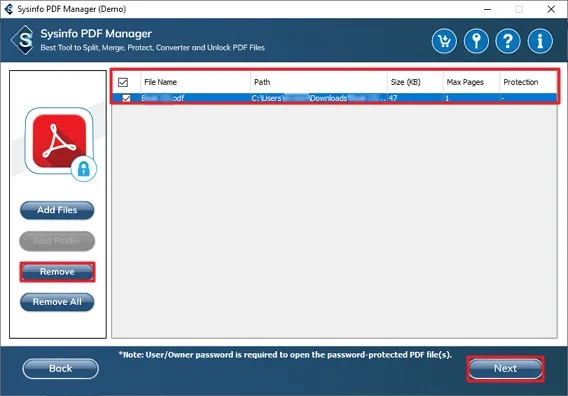
Task: Click the shopping cart buy icon
Action: 444,41
